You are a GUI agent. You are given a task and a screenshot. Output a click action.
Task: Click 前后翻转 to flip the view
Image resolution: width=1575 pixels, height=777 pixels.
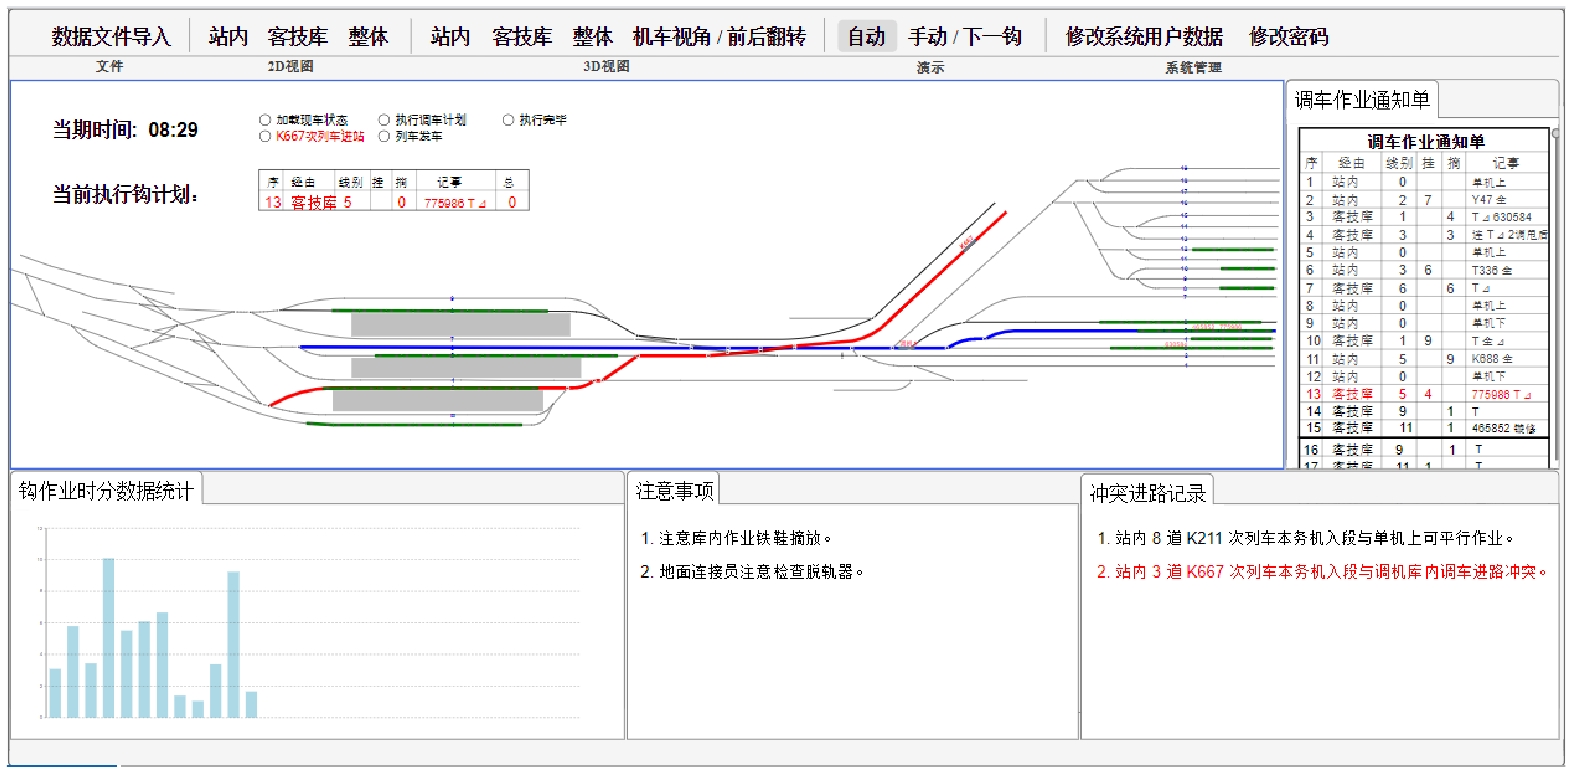766,37
